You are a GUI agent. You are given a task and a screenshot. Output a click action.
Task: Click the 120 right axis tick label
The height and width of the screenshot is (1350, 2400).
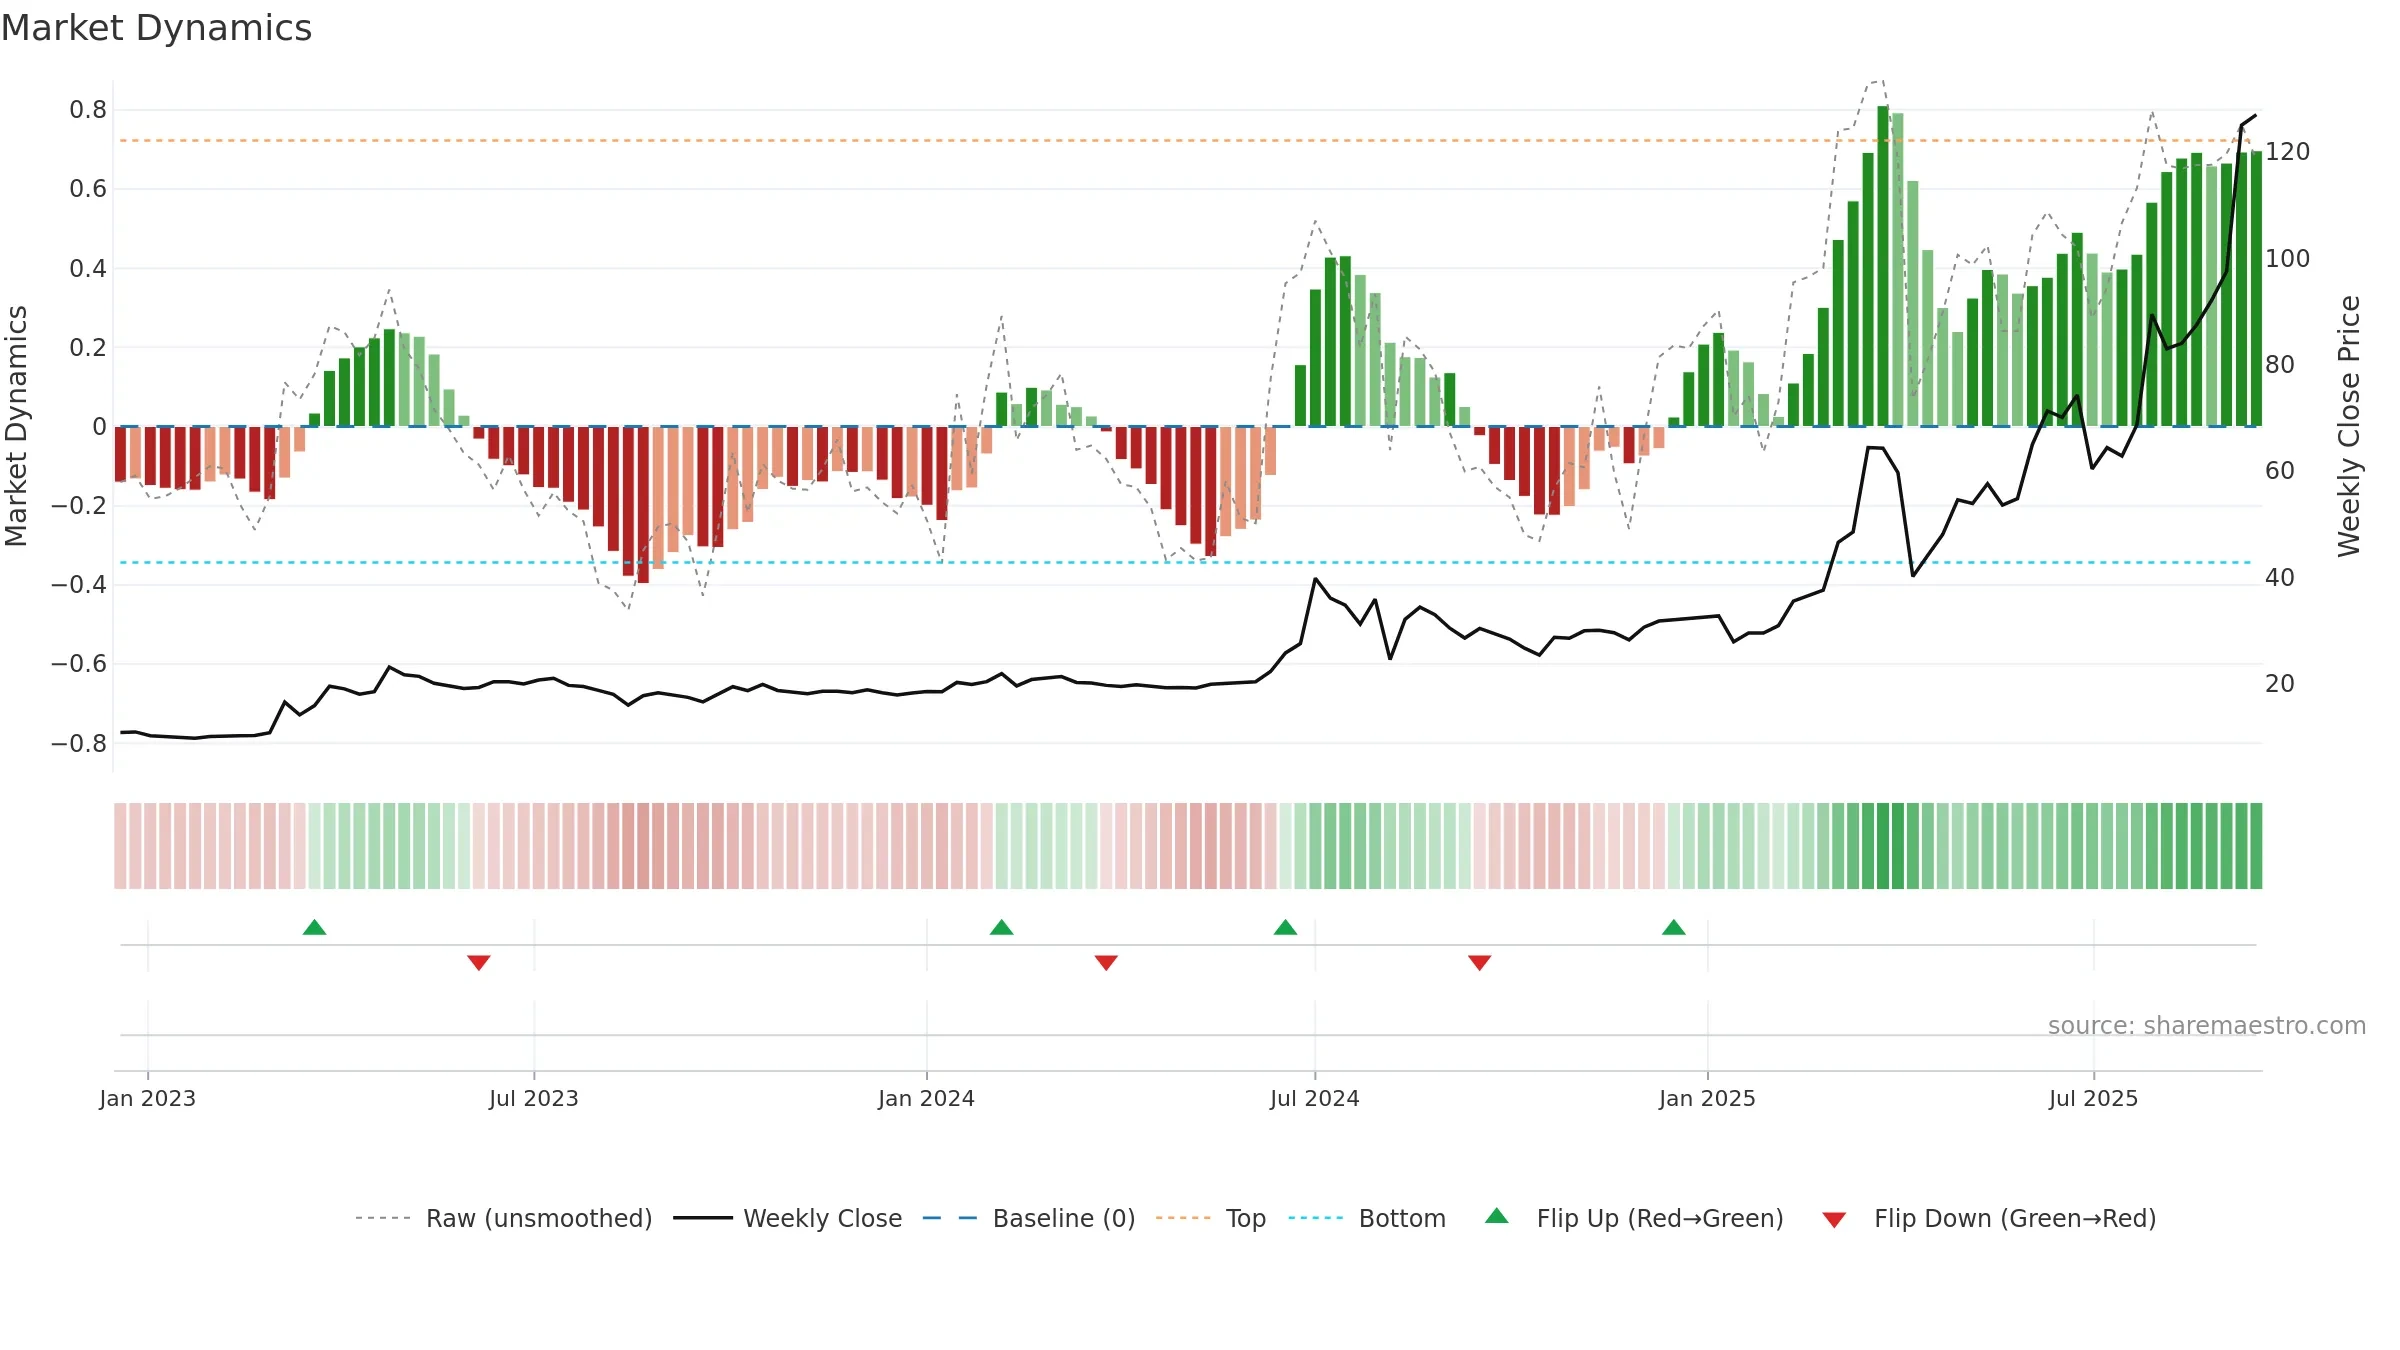(x=2288, y=152)
